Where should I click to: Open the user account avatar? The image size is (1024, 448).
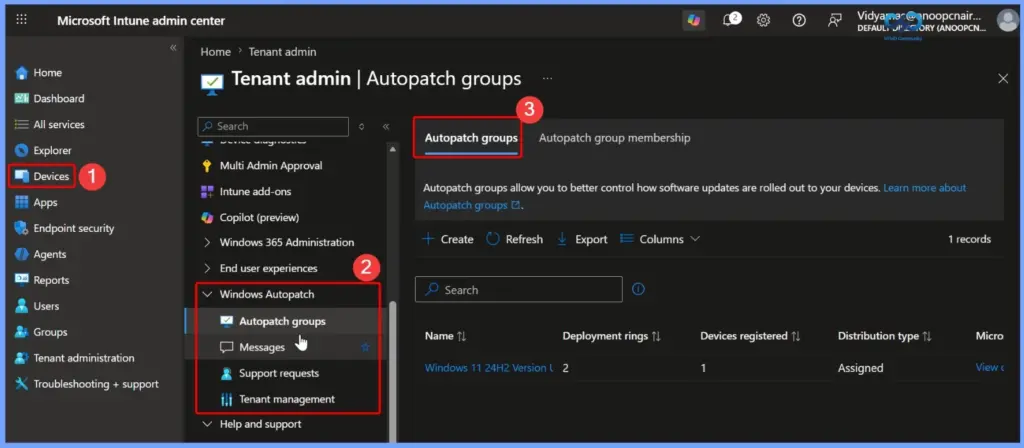(1008, 20)
